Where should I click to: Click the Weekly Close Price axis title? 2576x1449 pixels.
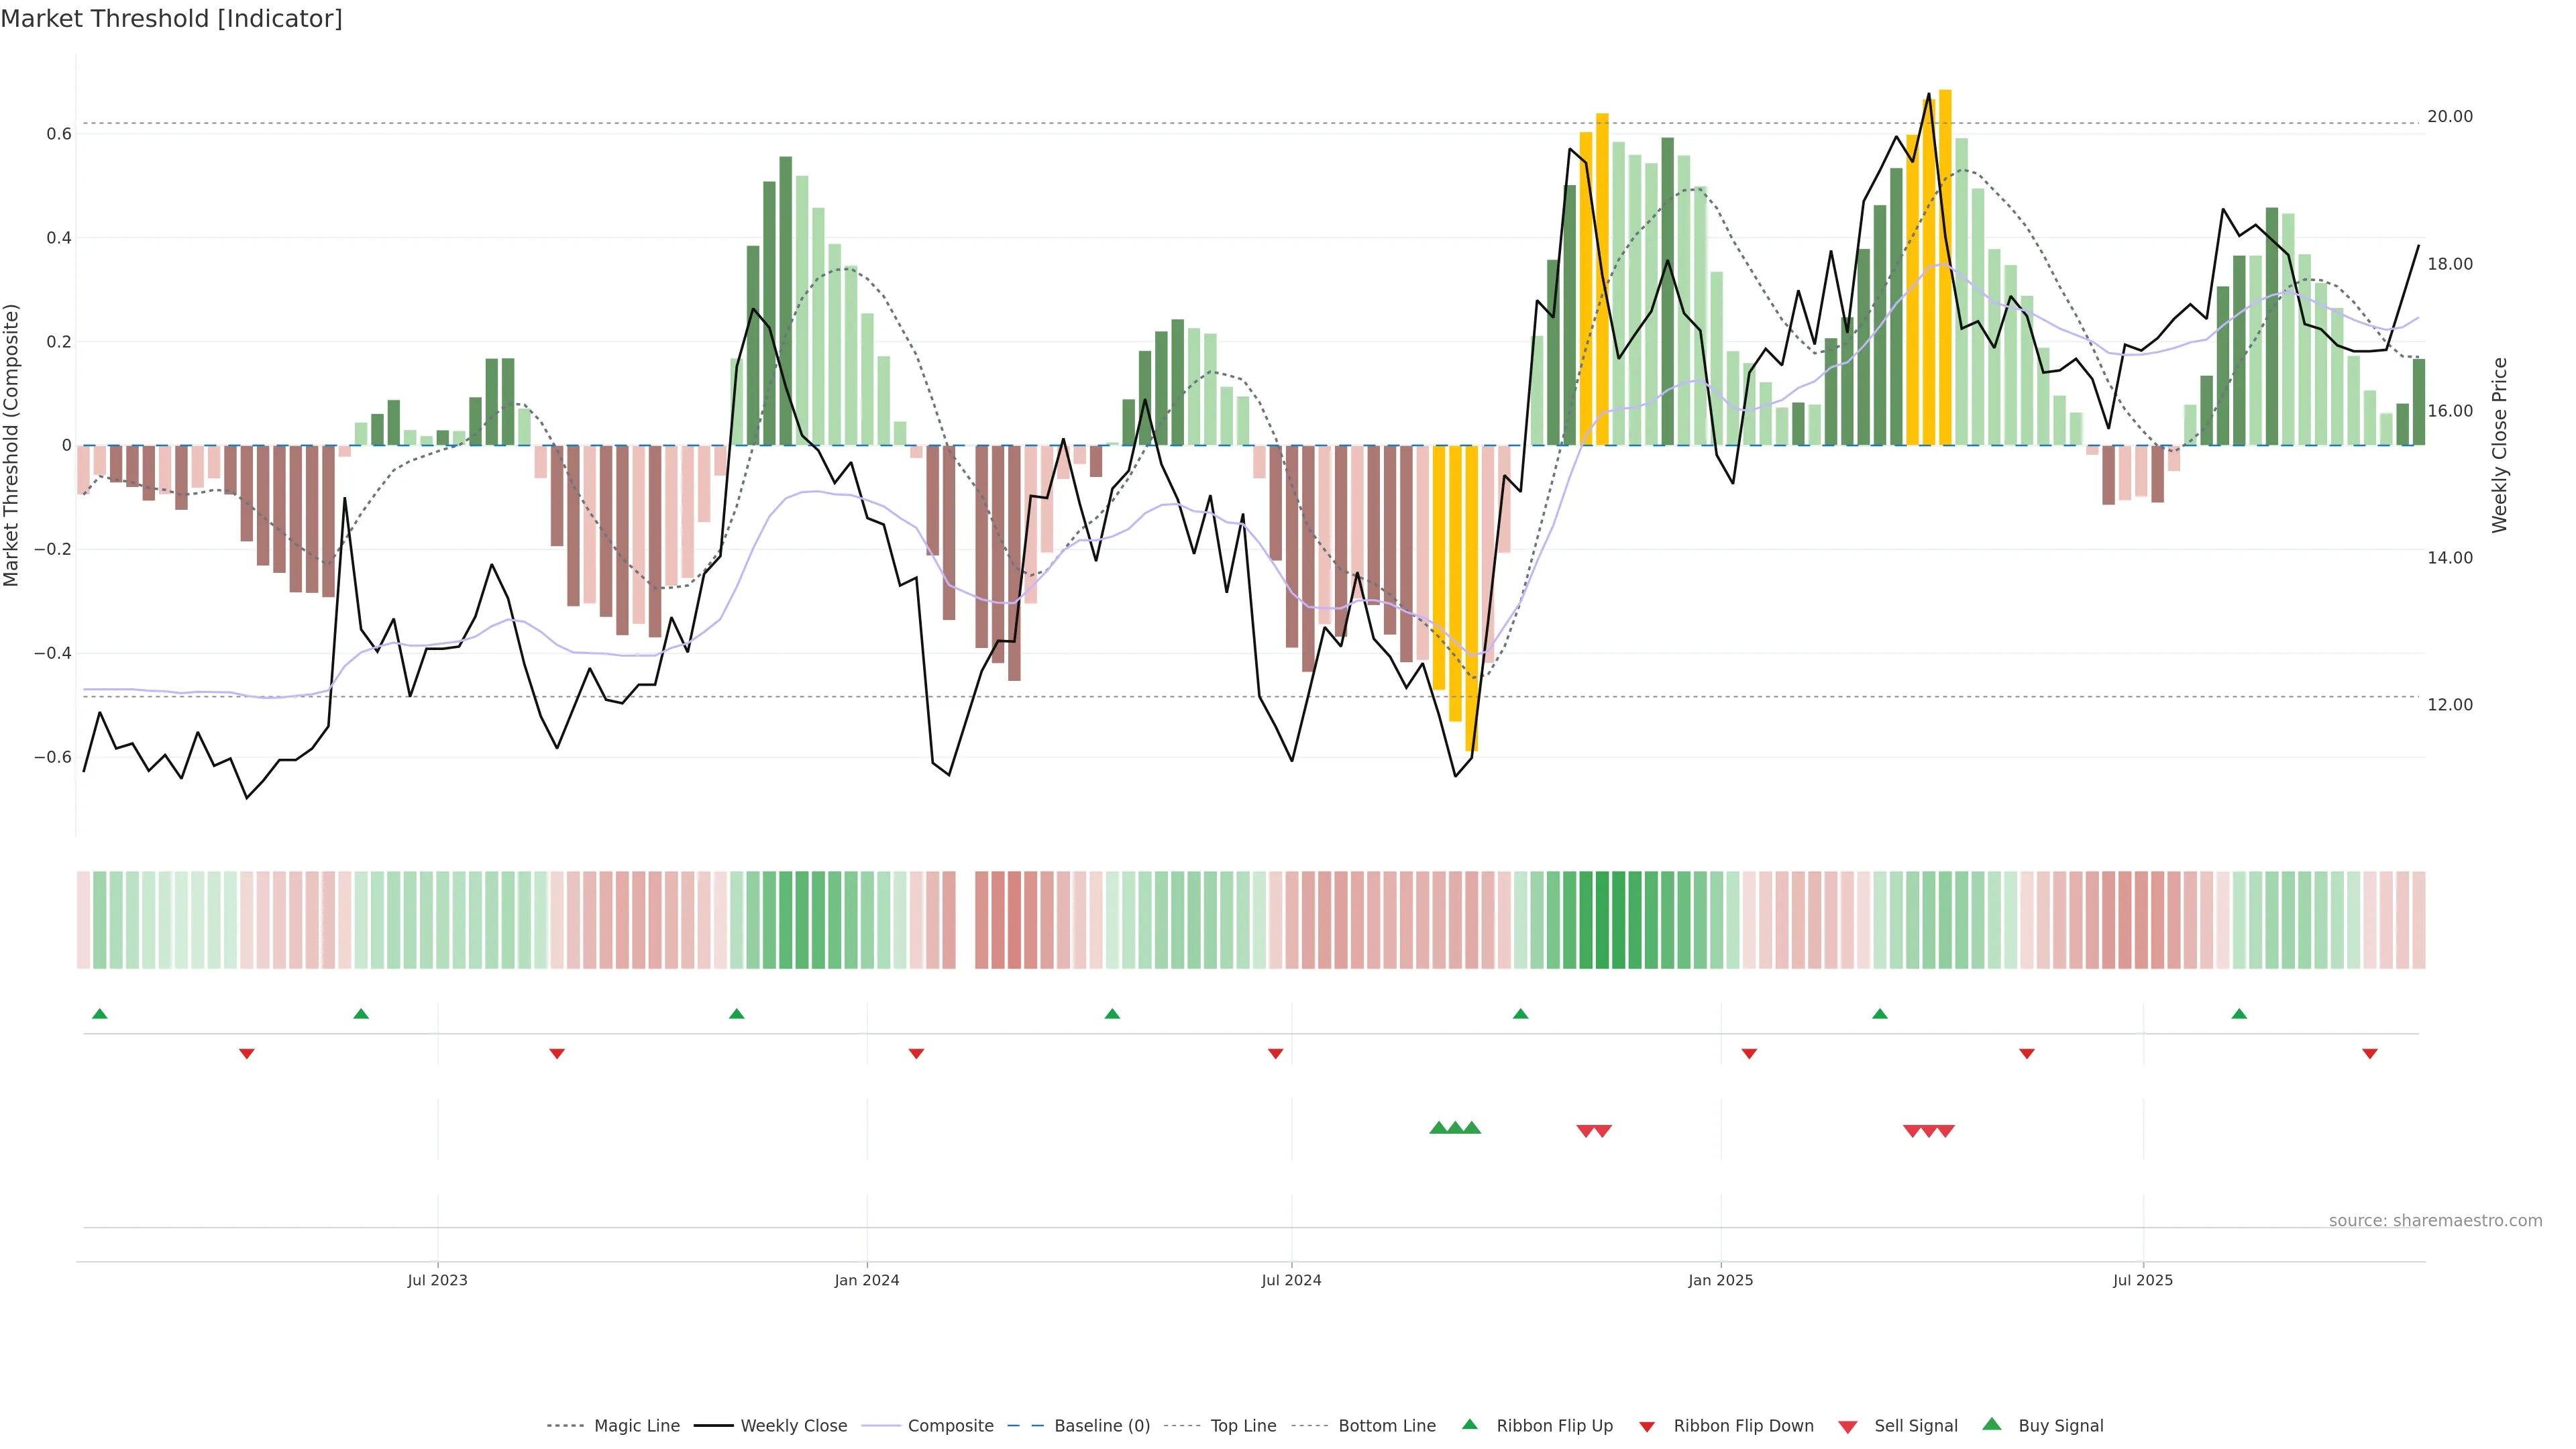pos(2500,445)
